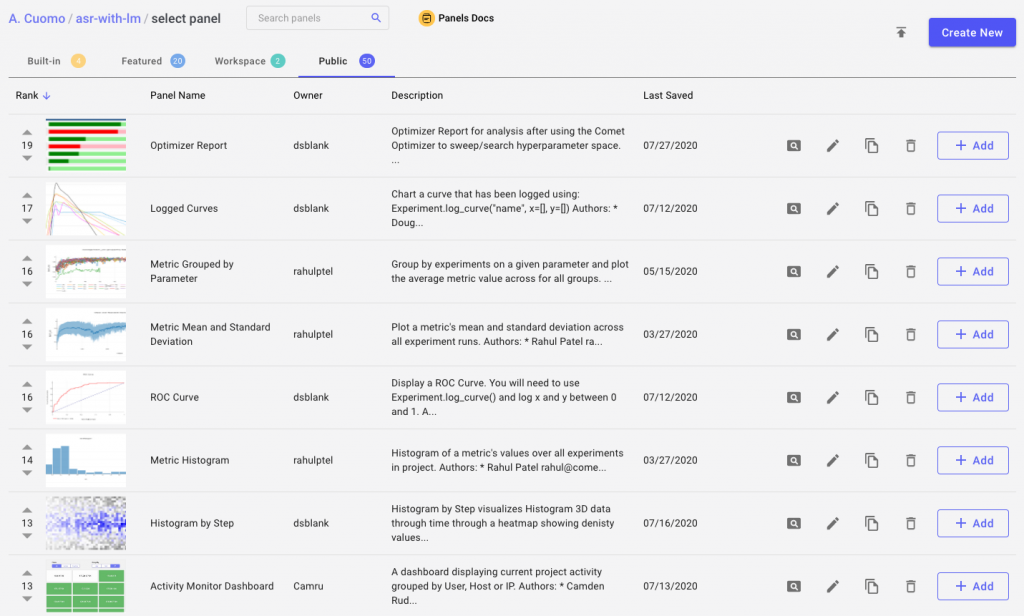Viewport: 1024px width, 616px height.
Task: Open the Workspace tab
Action: [x=249, y=61]
